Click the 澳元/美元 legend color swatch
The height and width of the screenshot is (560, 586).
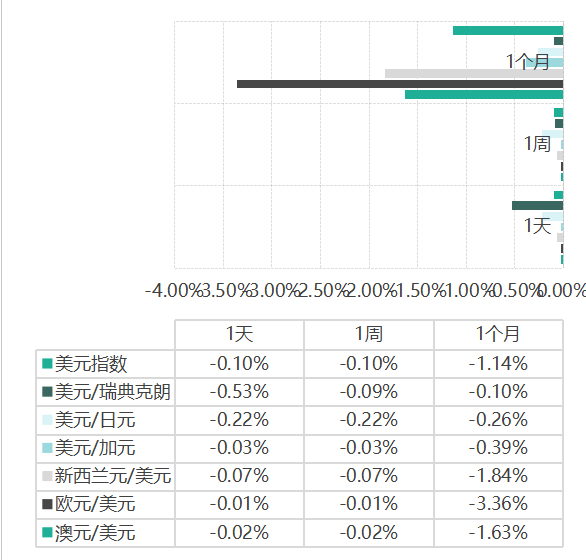tap(47, 532)
